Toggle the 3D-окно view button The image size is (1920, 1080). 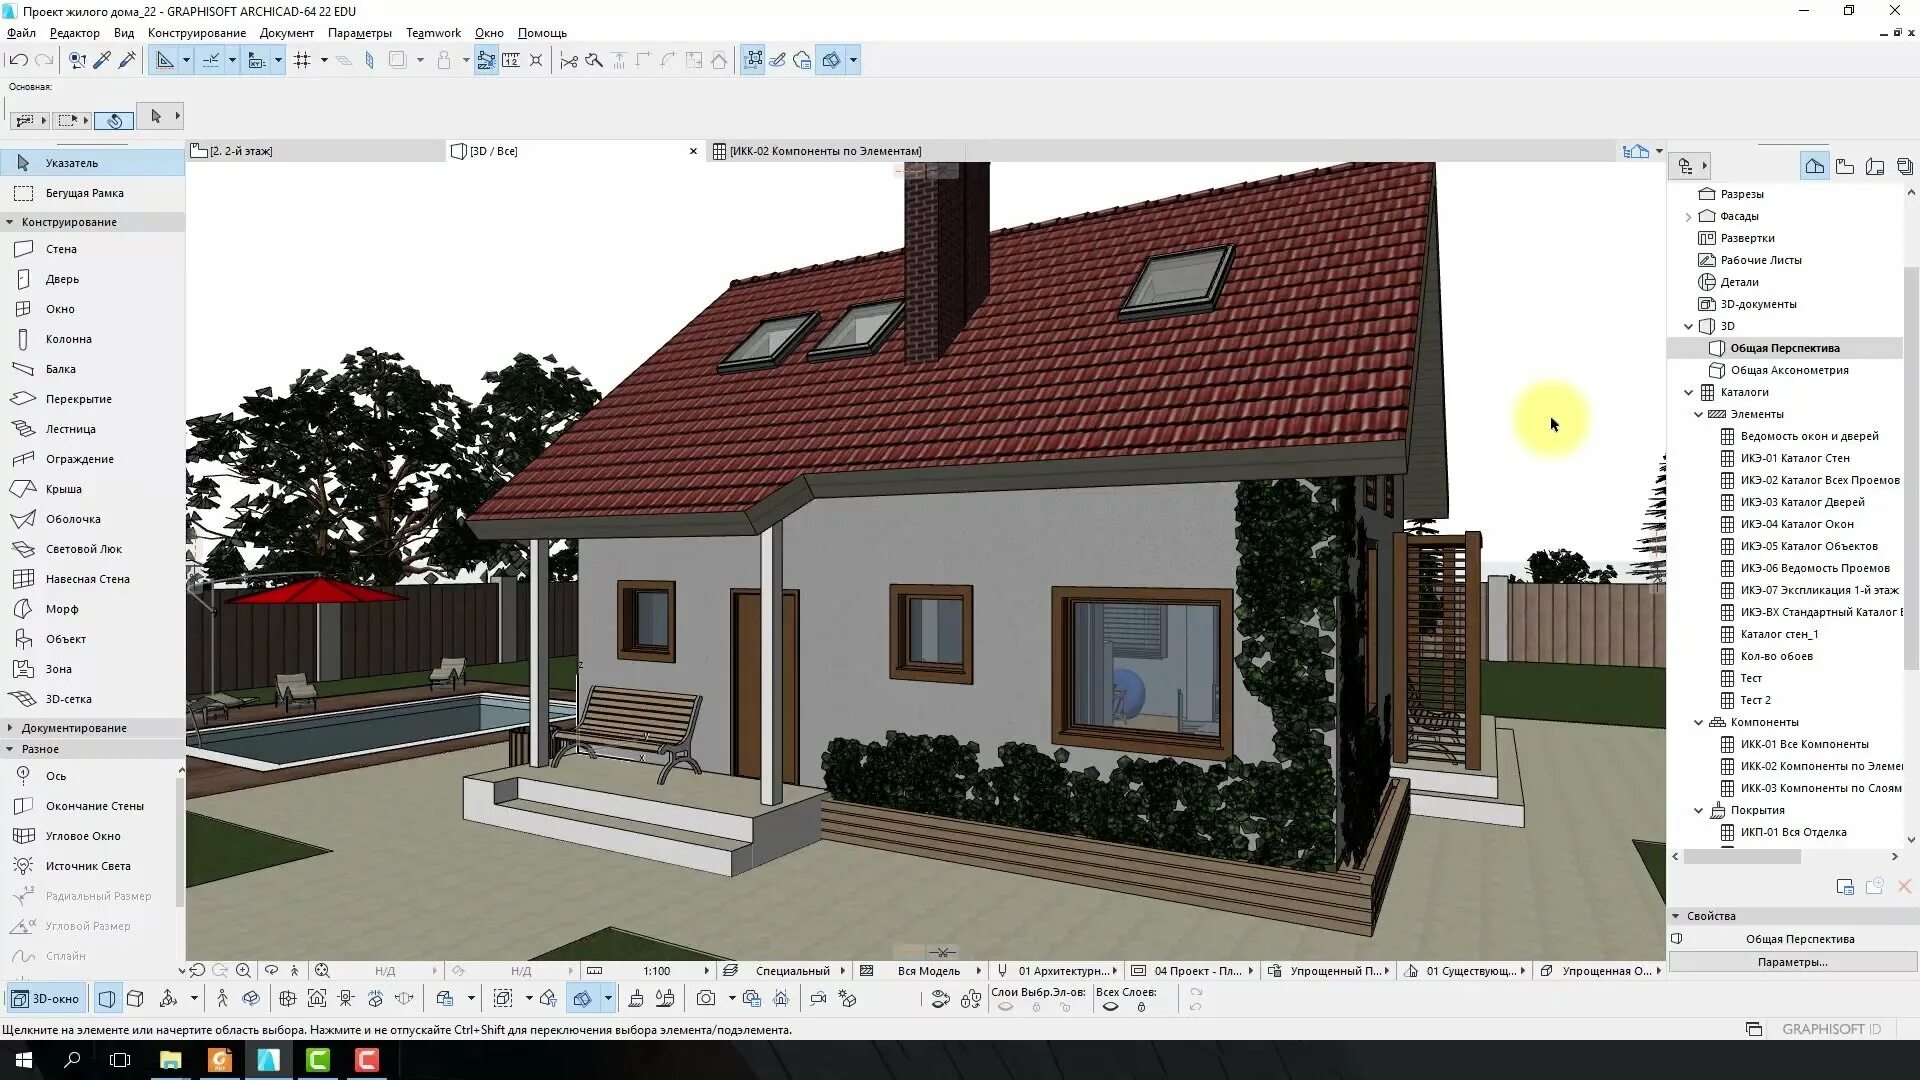pos(45,998)
